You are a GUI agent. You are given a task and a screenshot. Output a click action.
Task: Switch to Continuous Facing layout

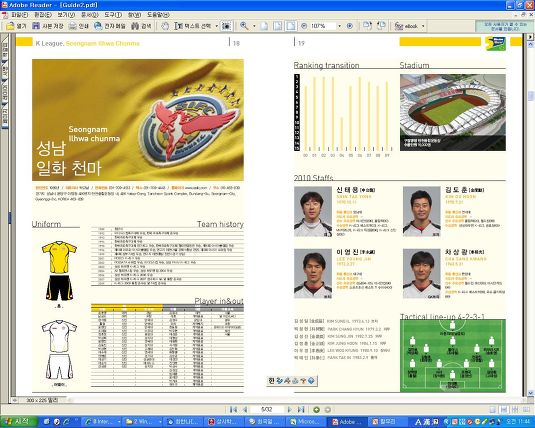515,409
